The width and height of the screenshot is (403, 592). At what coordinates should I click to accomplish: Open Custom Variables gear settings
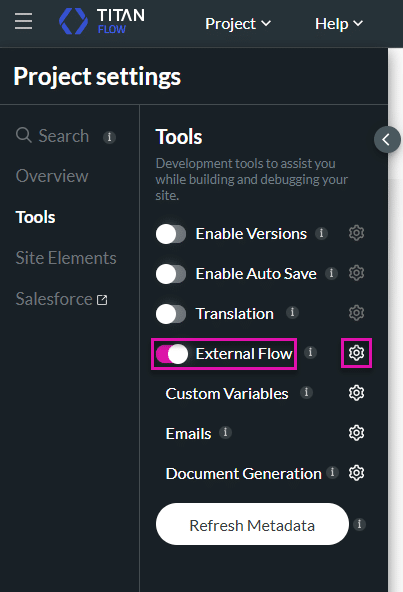coord(356,393)
